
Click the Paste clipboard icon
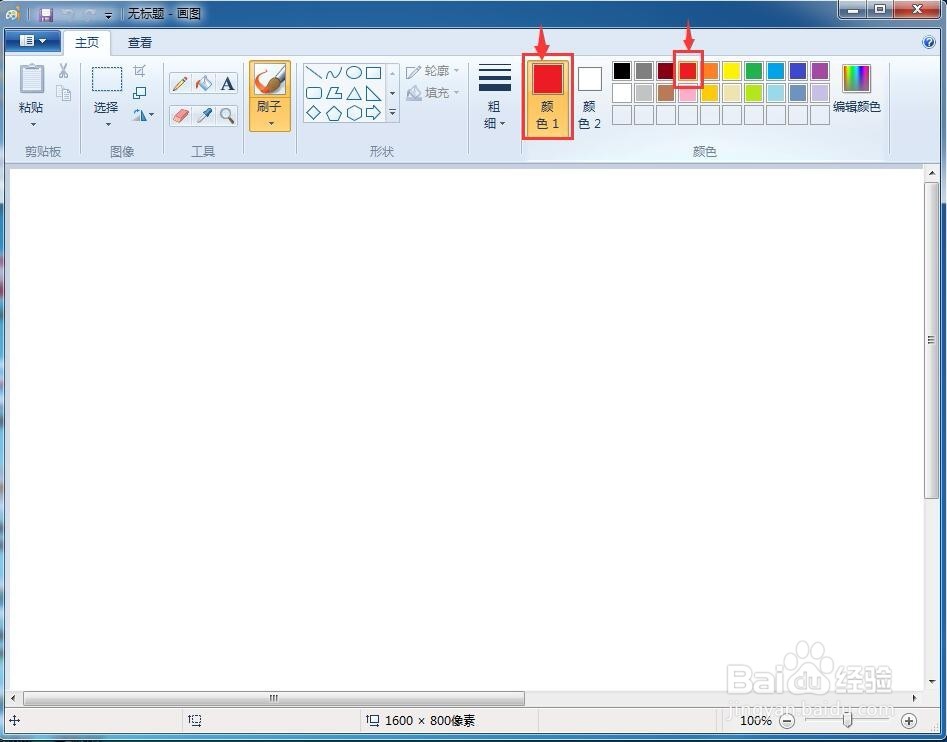click(x=31, y=80)
